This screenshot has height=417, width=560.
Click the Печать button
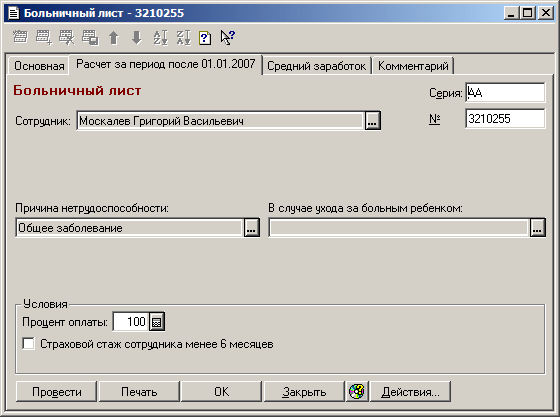tap(139, 392)
